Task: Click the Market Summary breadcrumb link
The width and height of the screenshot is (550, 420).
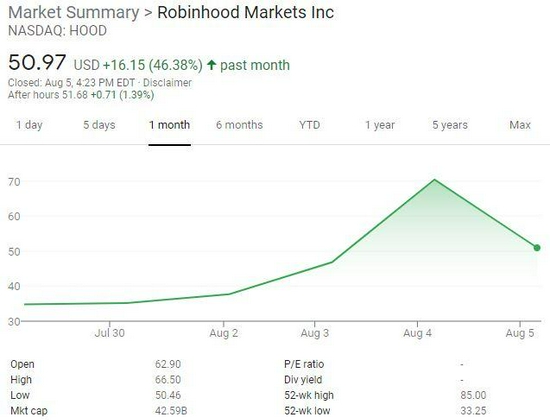Action: (x=74, y=13)
